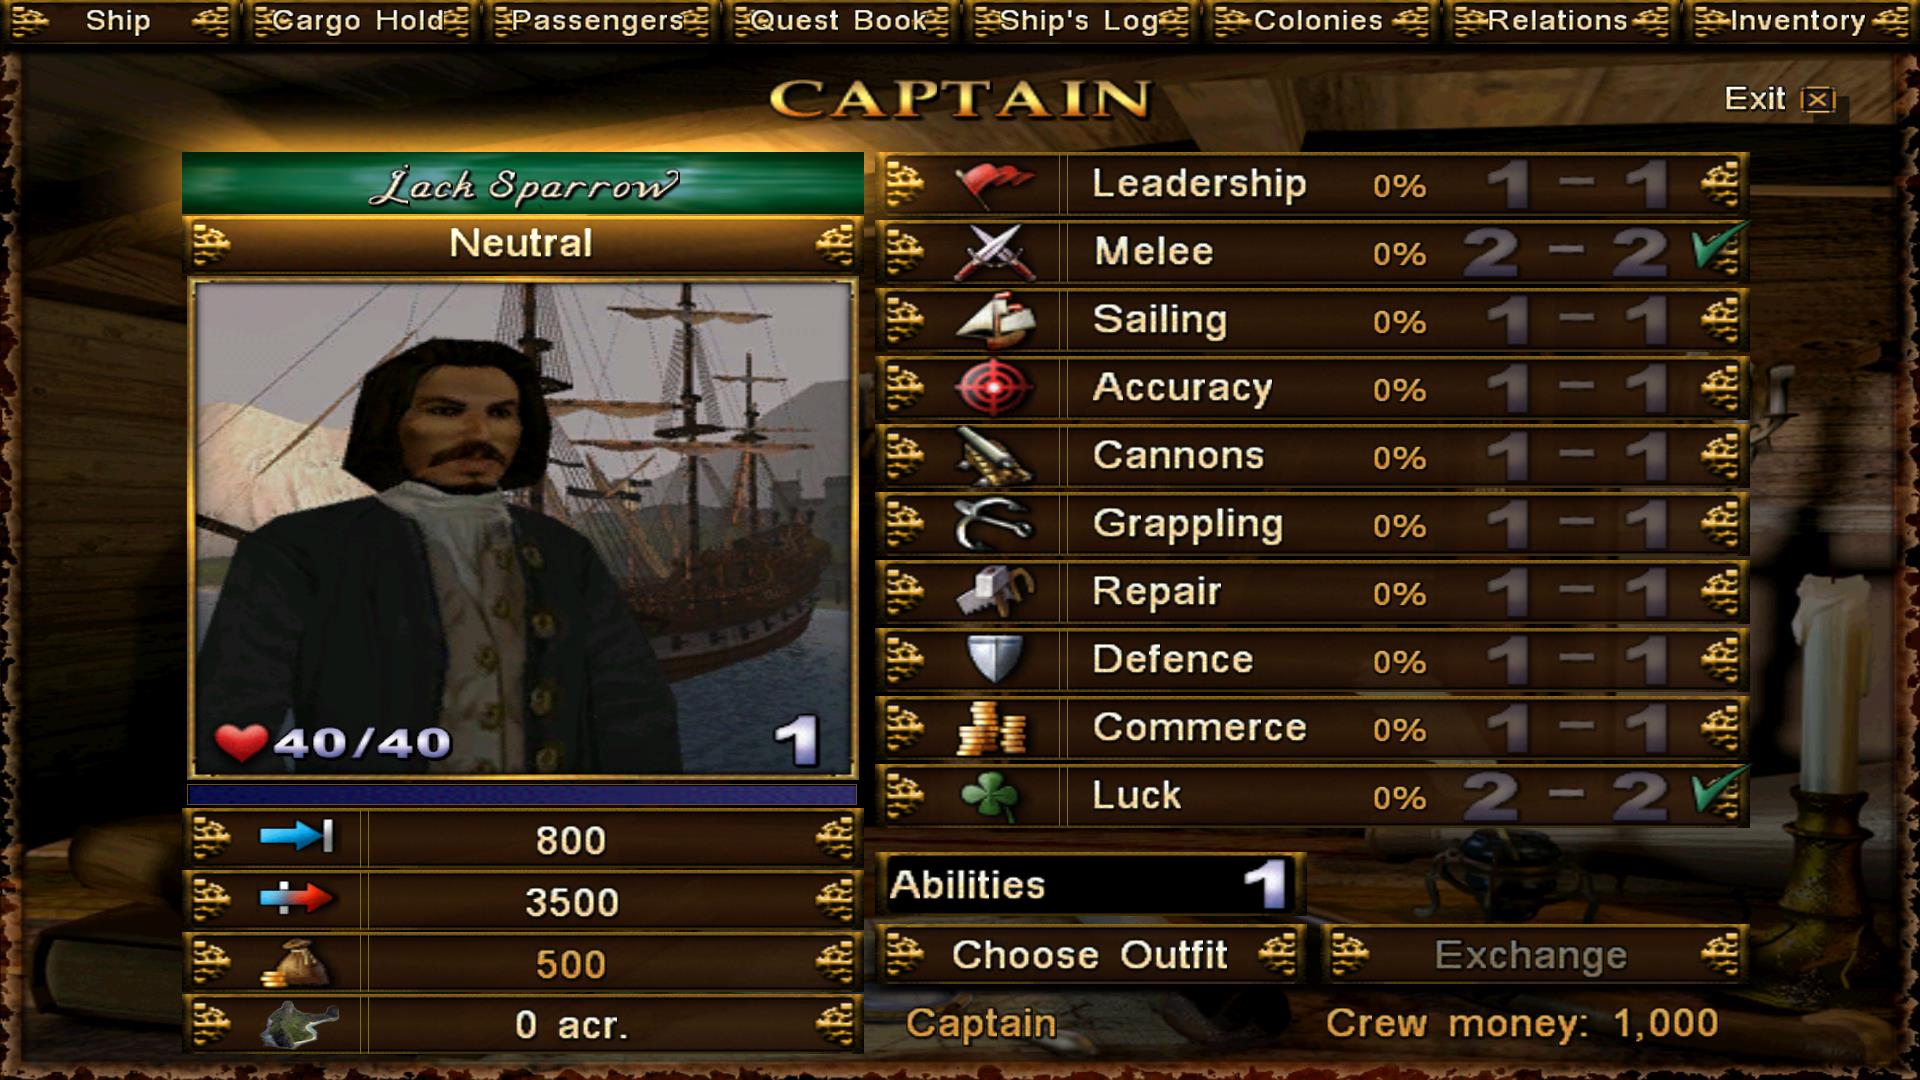Exit the Captain screen

(1780, 99)
